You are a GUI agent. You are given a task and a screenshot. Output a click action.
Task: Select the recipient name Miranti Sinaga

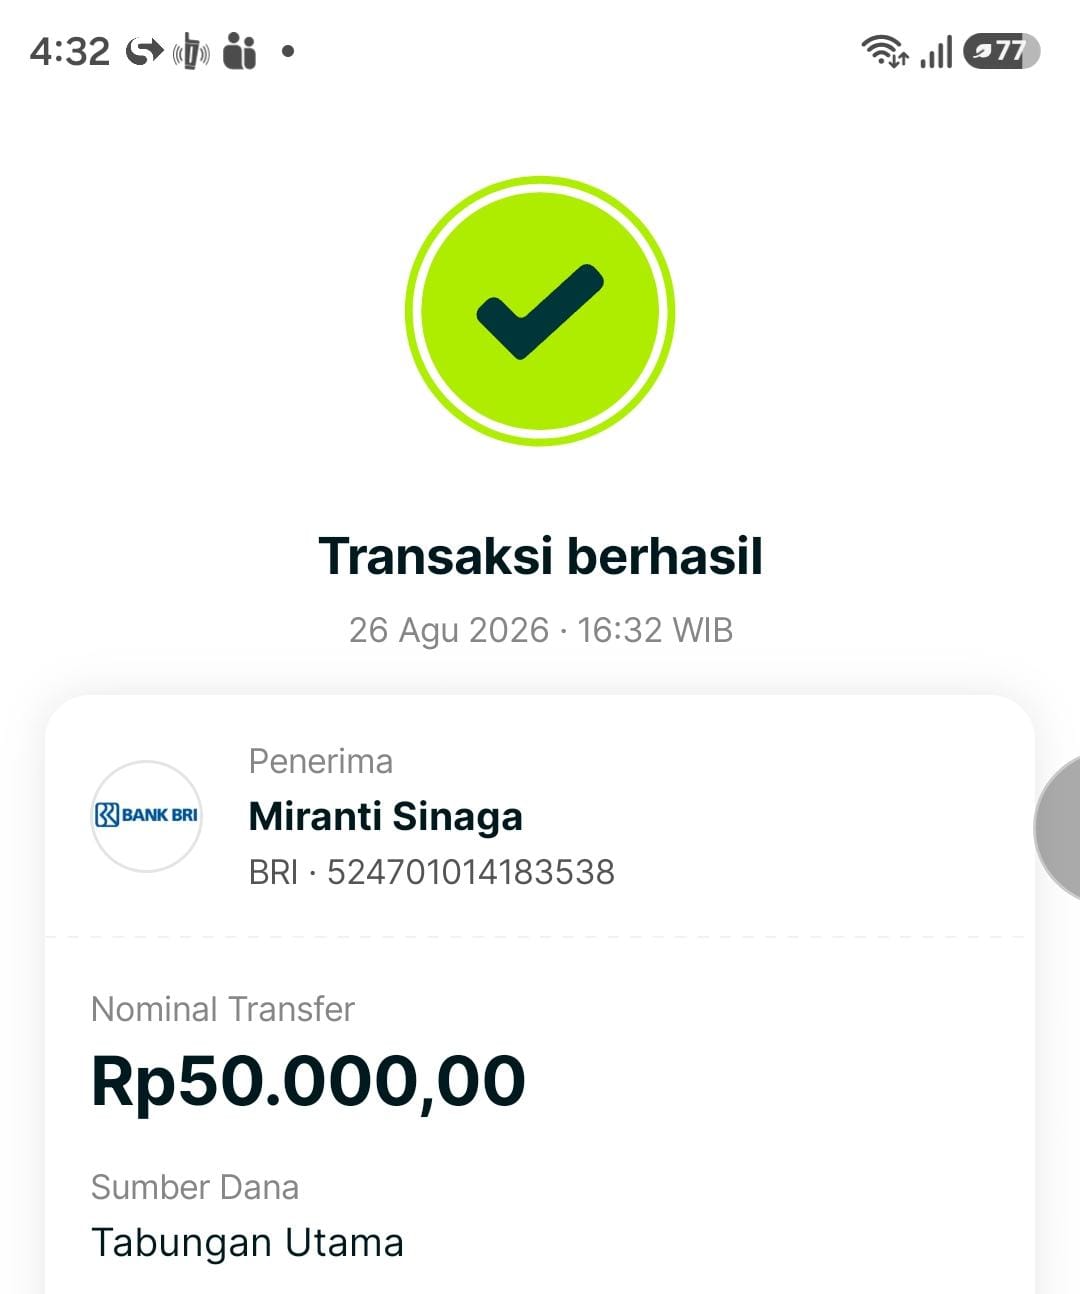pos(385,817)
